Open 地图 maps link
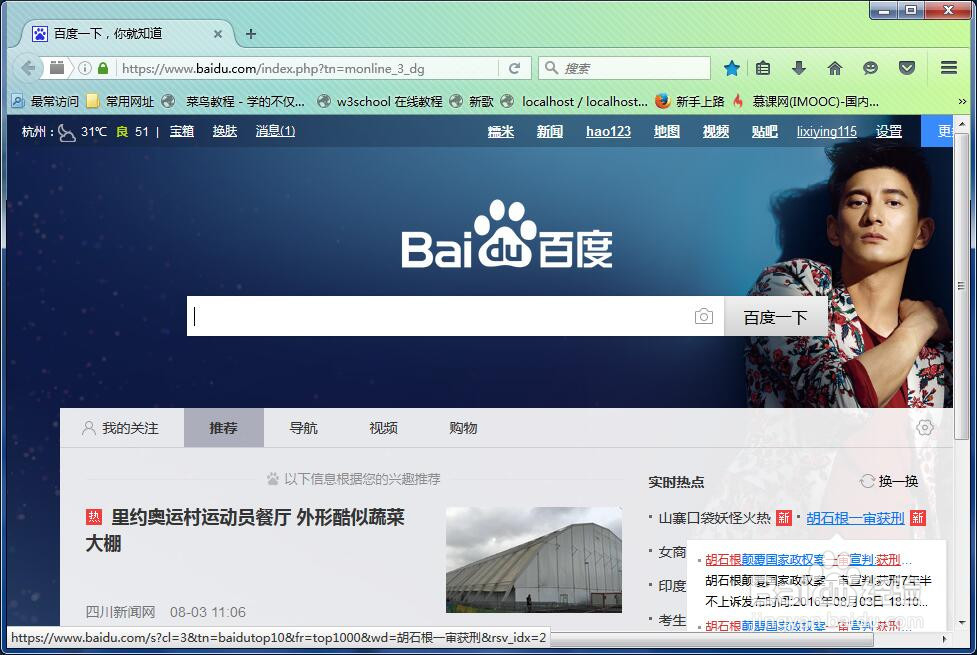The height and width of the screenshot is (655, 977). point(667,131)
